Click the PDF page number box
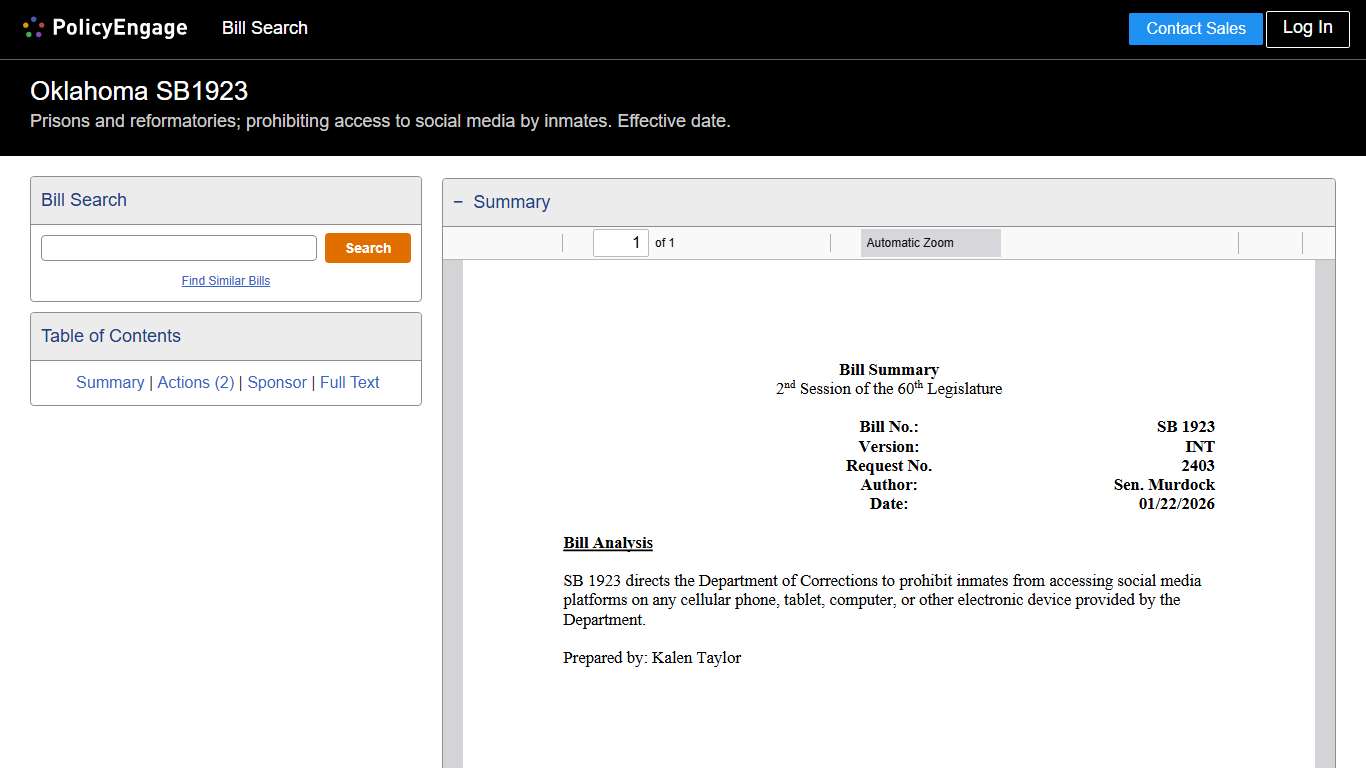Screen dimensions: 1366x768 (620, 243)
